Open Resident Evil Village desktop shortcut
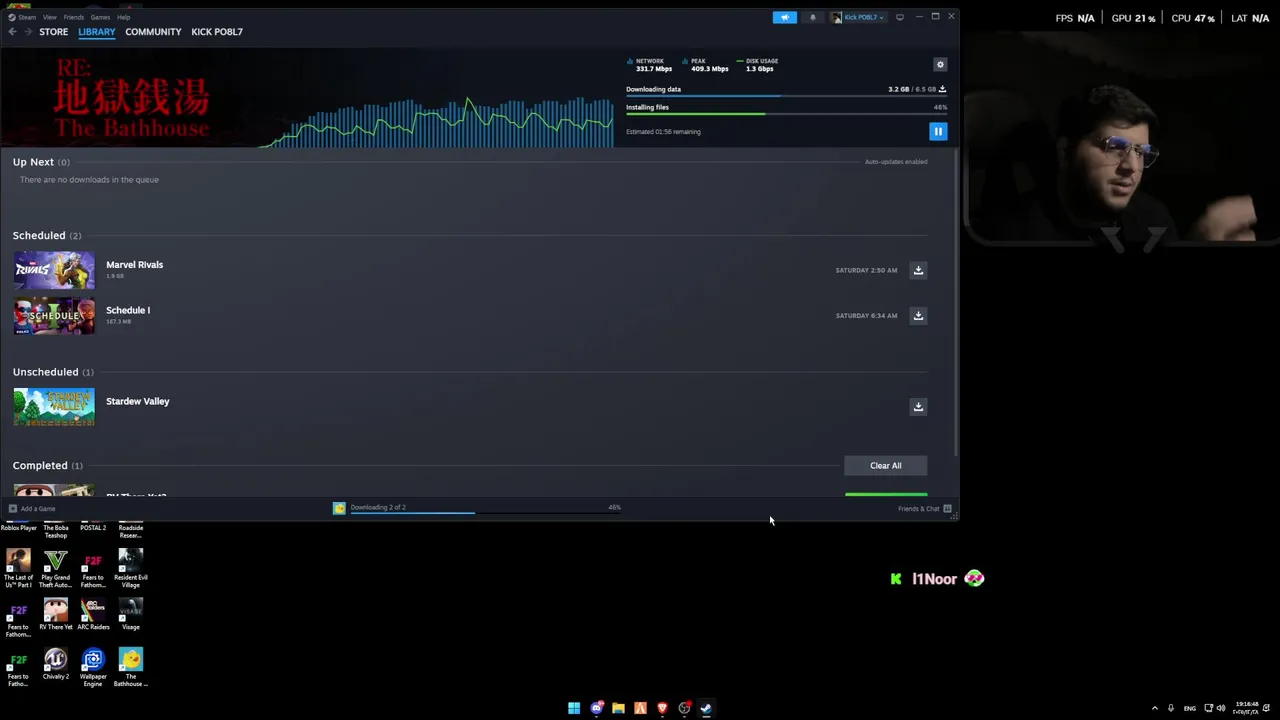Screen dimensions: 1280x720 tap(131, 566)
